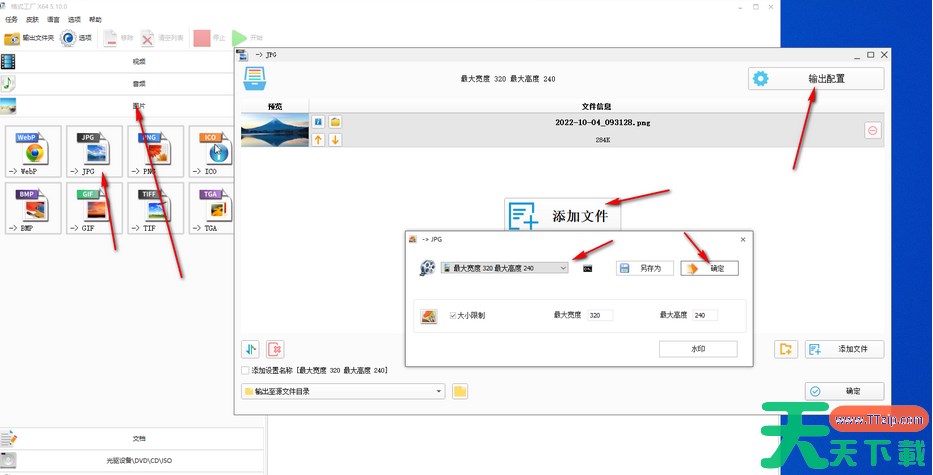Open the 皮肤 skin menu

[x=32, y=20]
